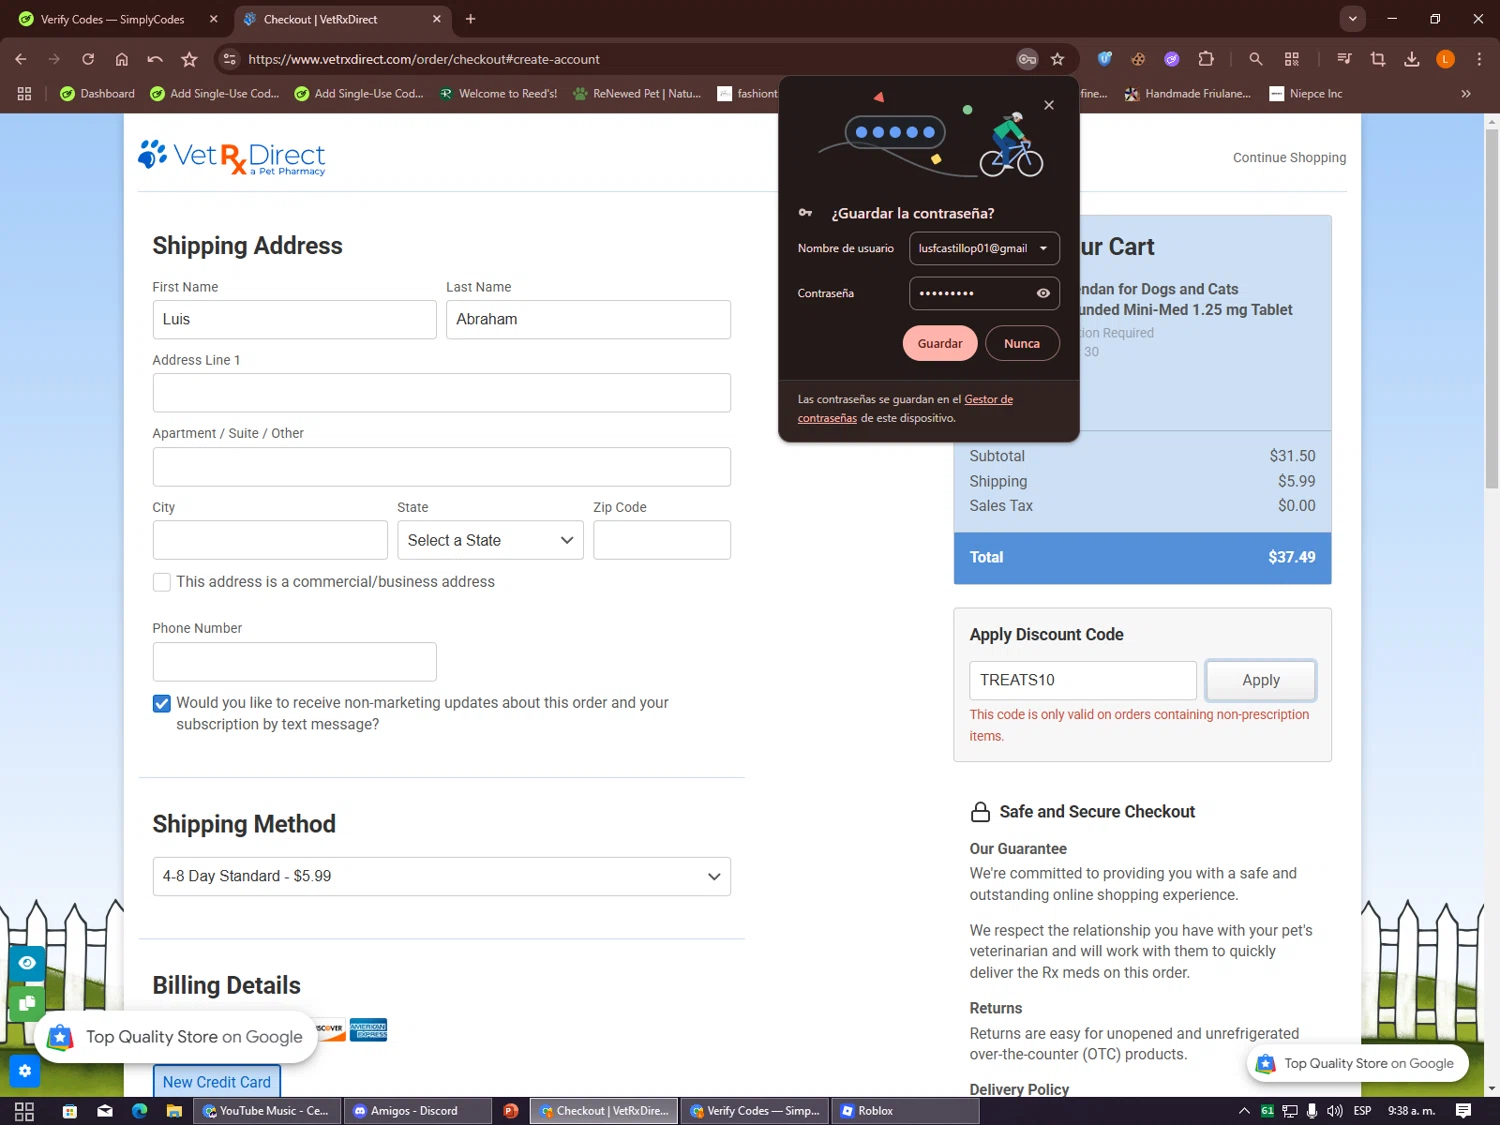Open the media control playlist icon
The height and width of the screenshot is (1125, 1500).
click(x=1344, y=59)
